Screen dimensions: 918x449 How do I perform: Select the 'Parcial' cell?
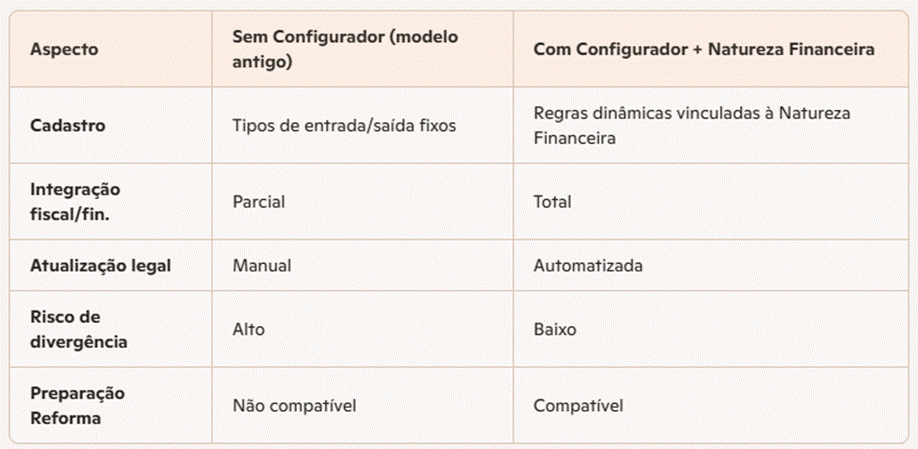259,201
